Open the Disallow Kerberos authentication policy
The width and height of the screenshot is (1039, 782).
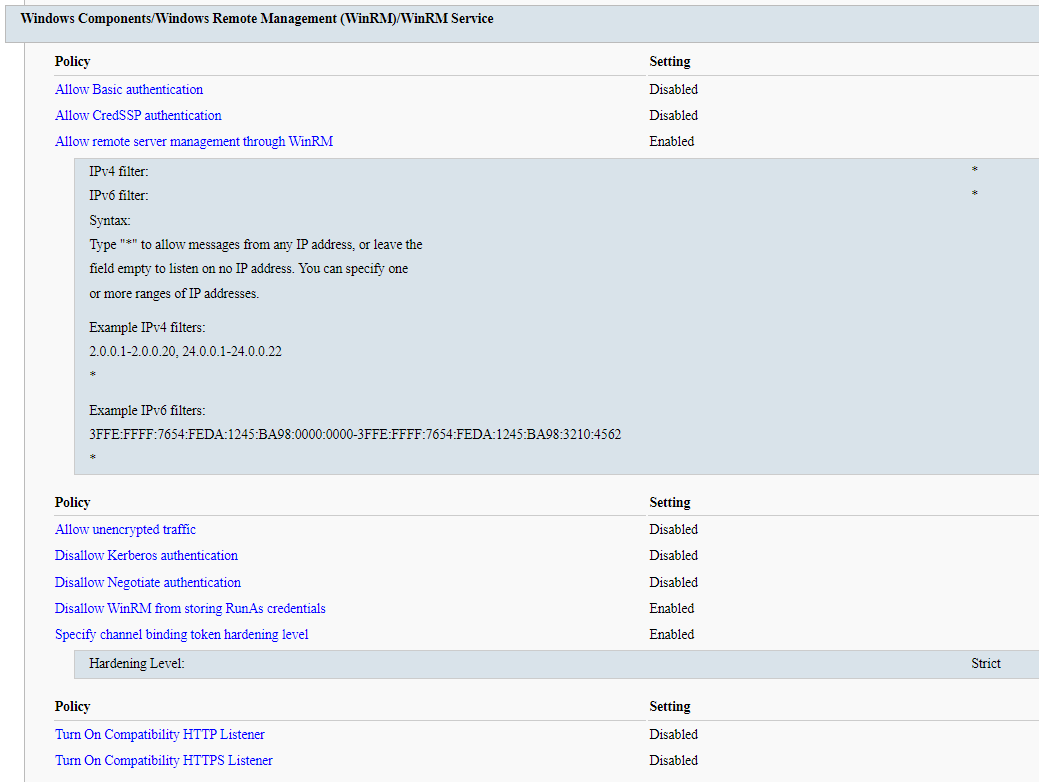146,555
